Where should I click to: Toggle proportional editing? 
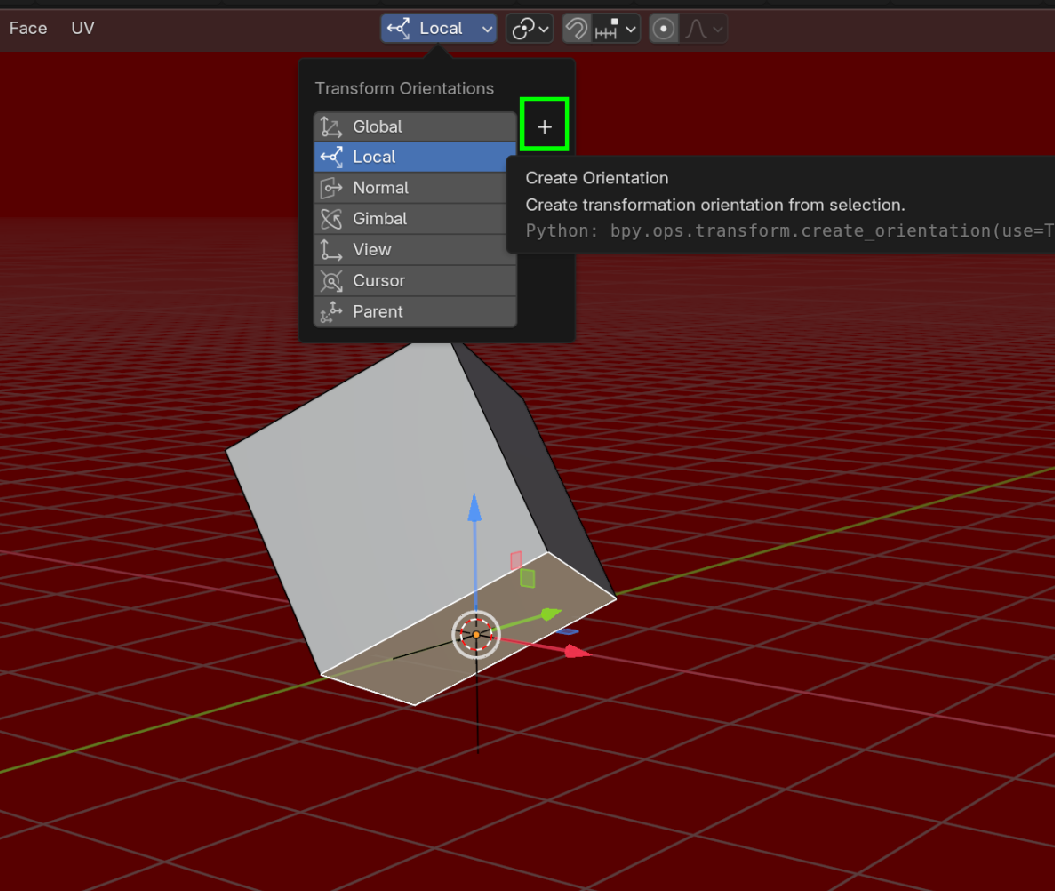pos(663,29)
